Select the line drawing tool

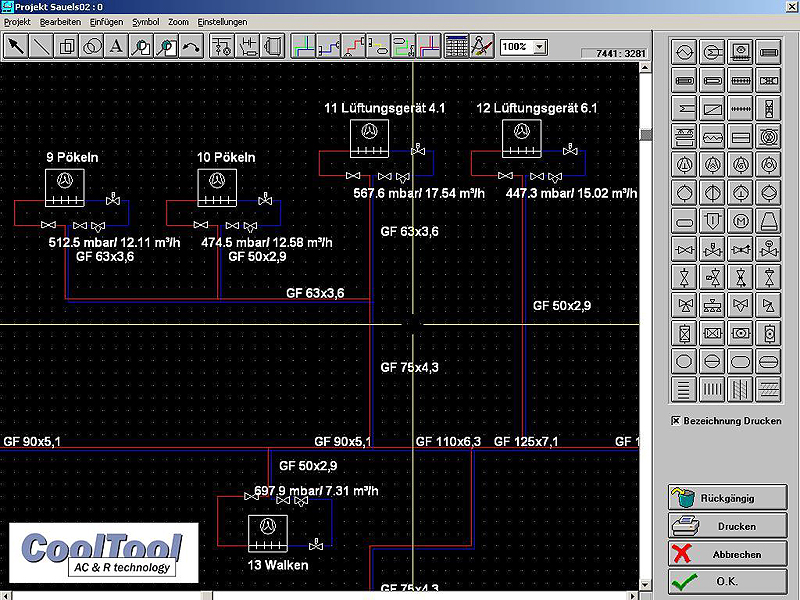(41, 46)
